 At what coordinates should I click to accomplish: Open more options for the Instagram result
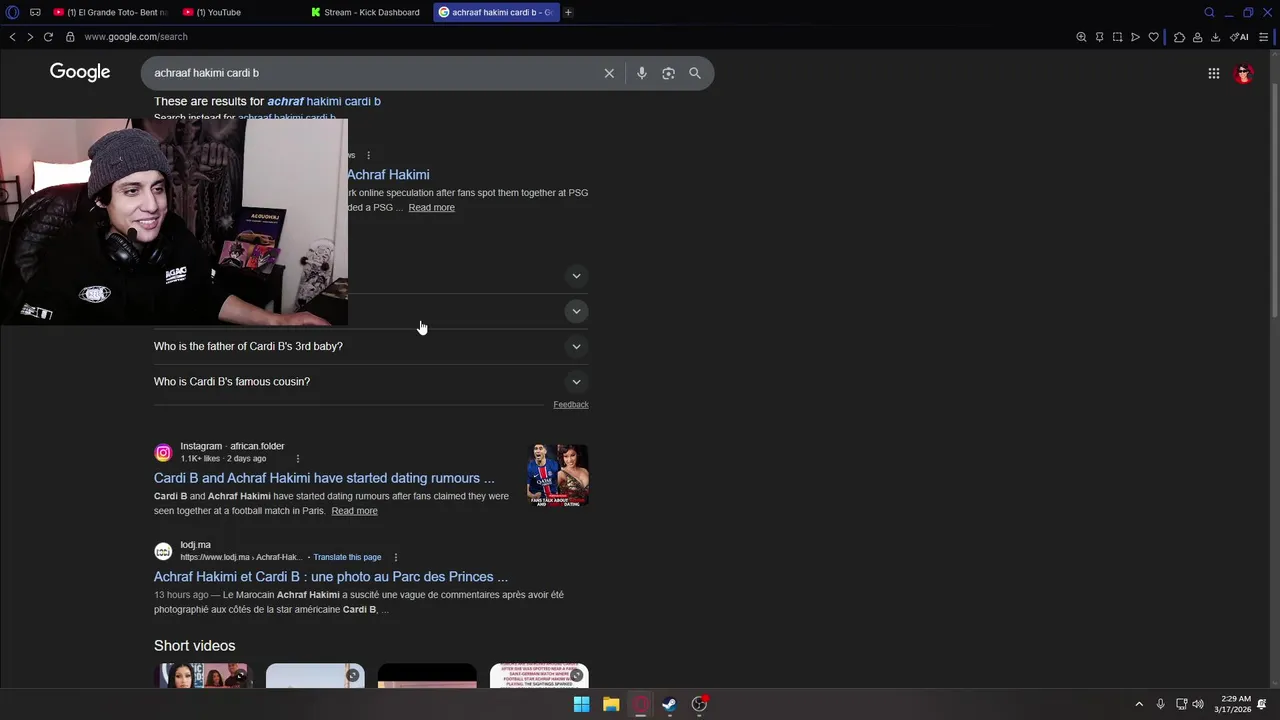297,458
